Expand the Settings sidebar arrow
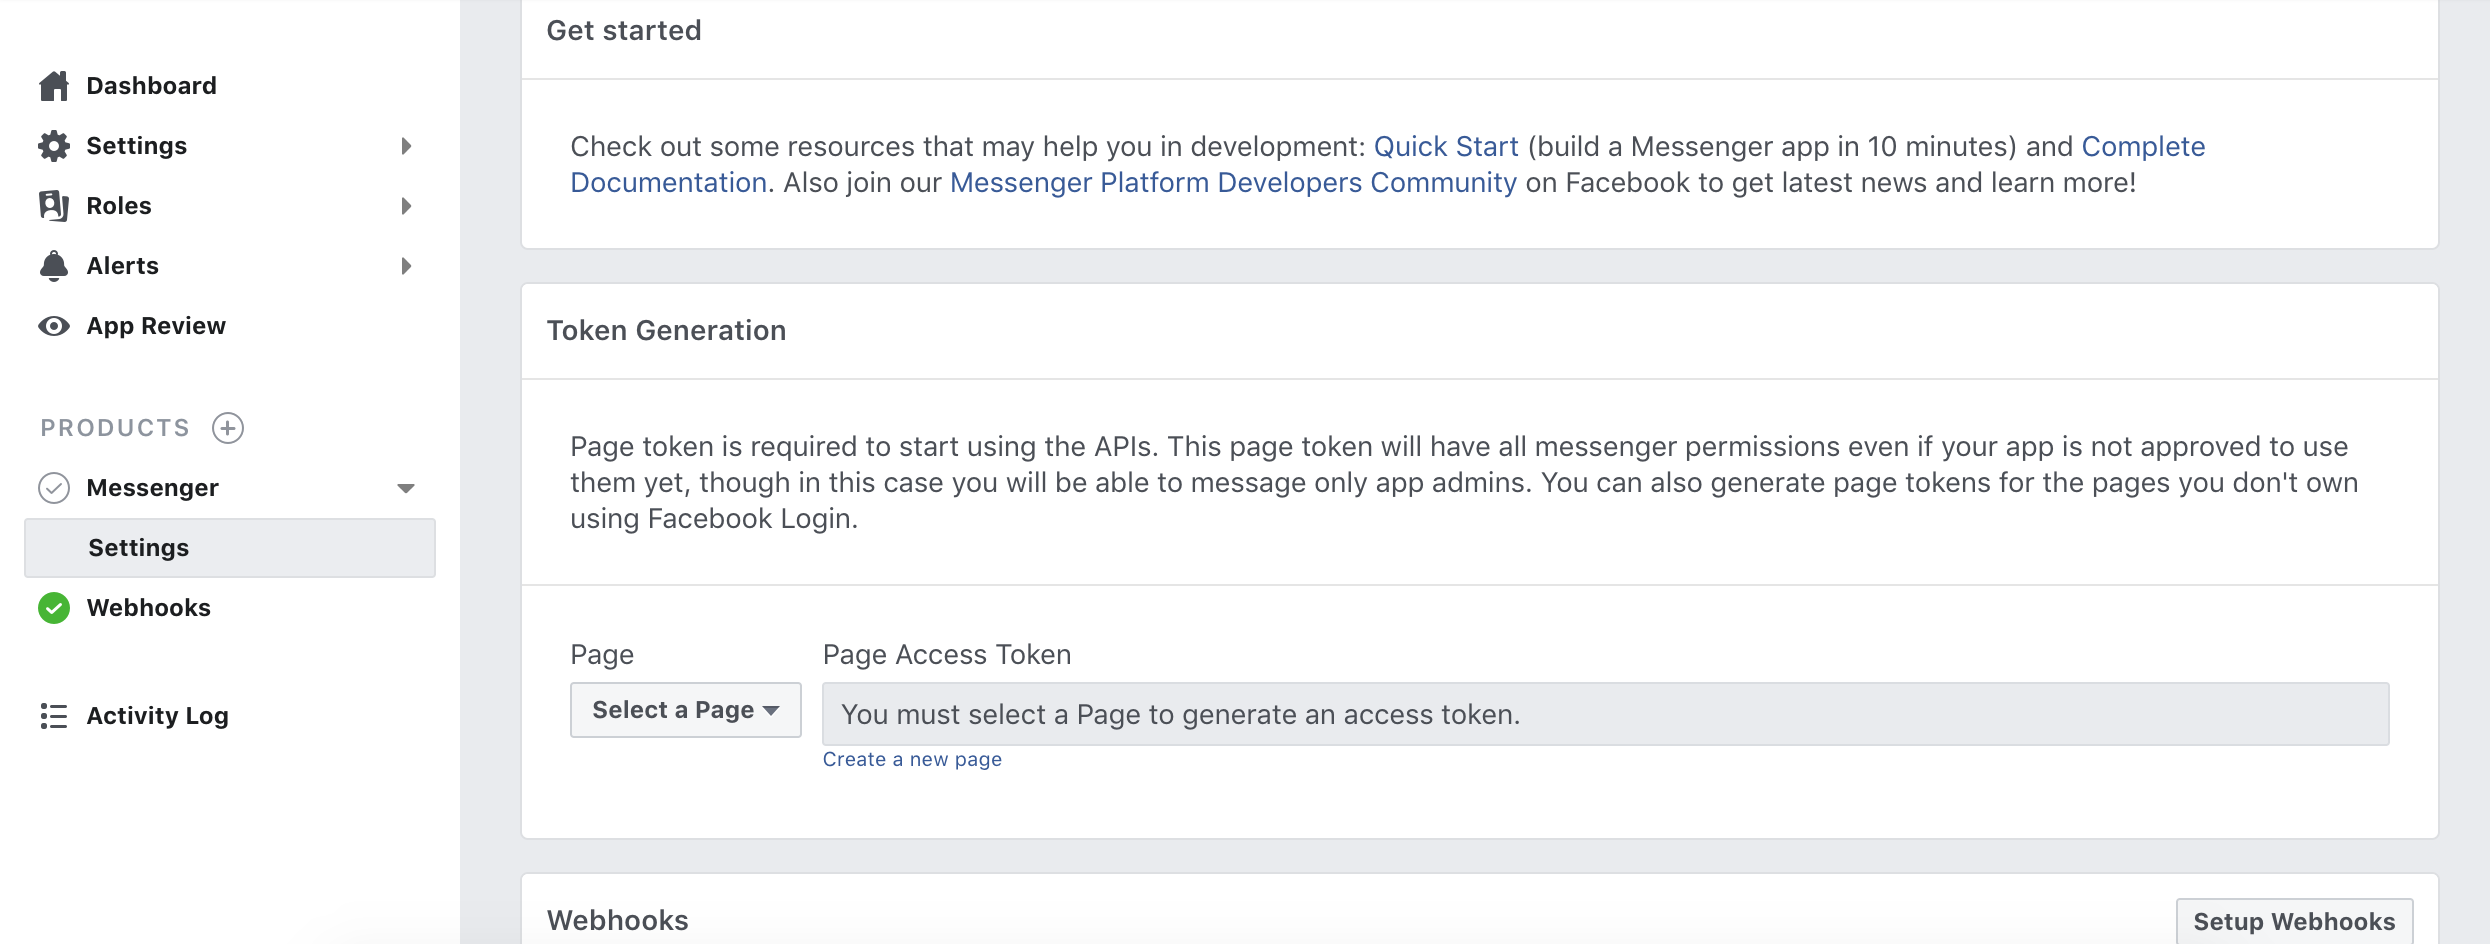This screenshot has height=944, width=2490. pos(406,146)
